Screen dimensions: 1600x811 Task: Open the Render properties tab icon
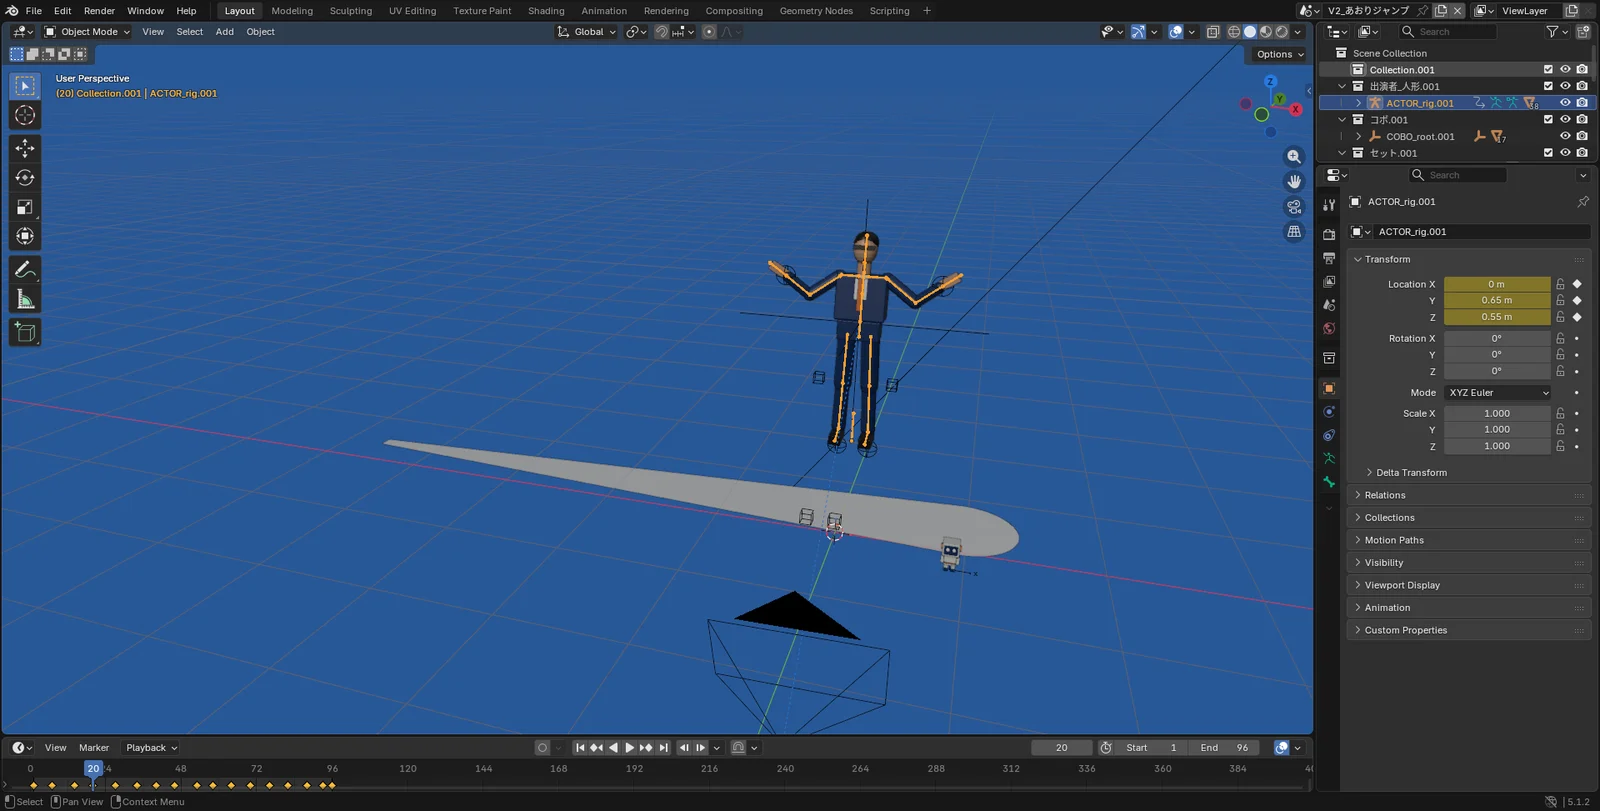[x=1329, y=234]
